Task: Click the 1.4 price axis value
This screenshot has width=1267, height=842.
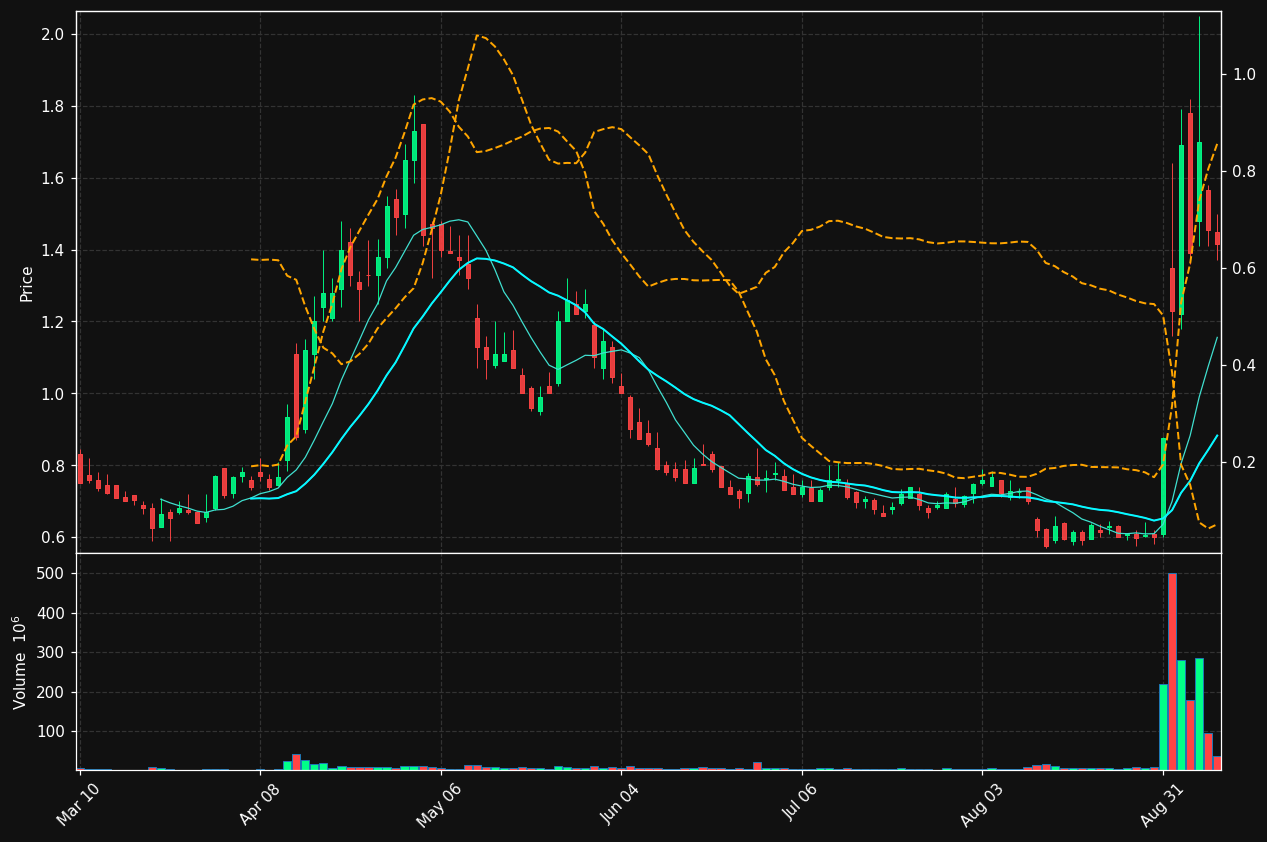Action: pyautogui.click(x=53, y=250)
